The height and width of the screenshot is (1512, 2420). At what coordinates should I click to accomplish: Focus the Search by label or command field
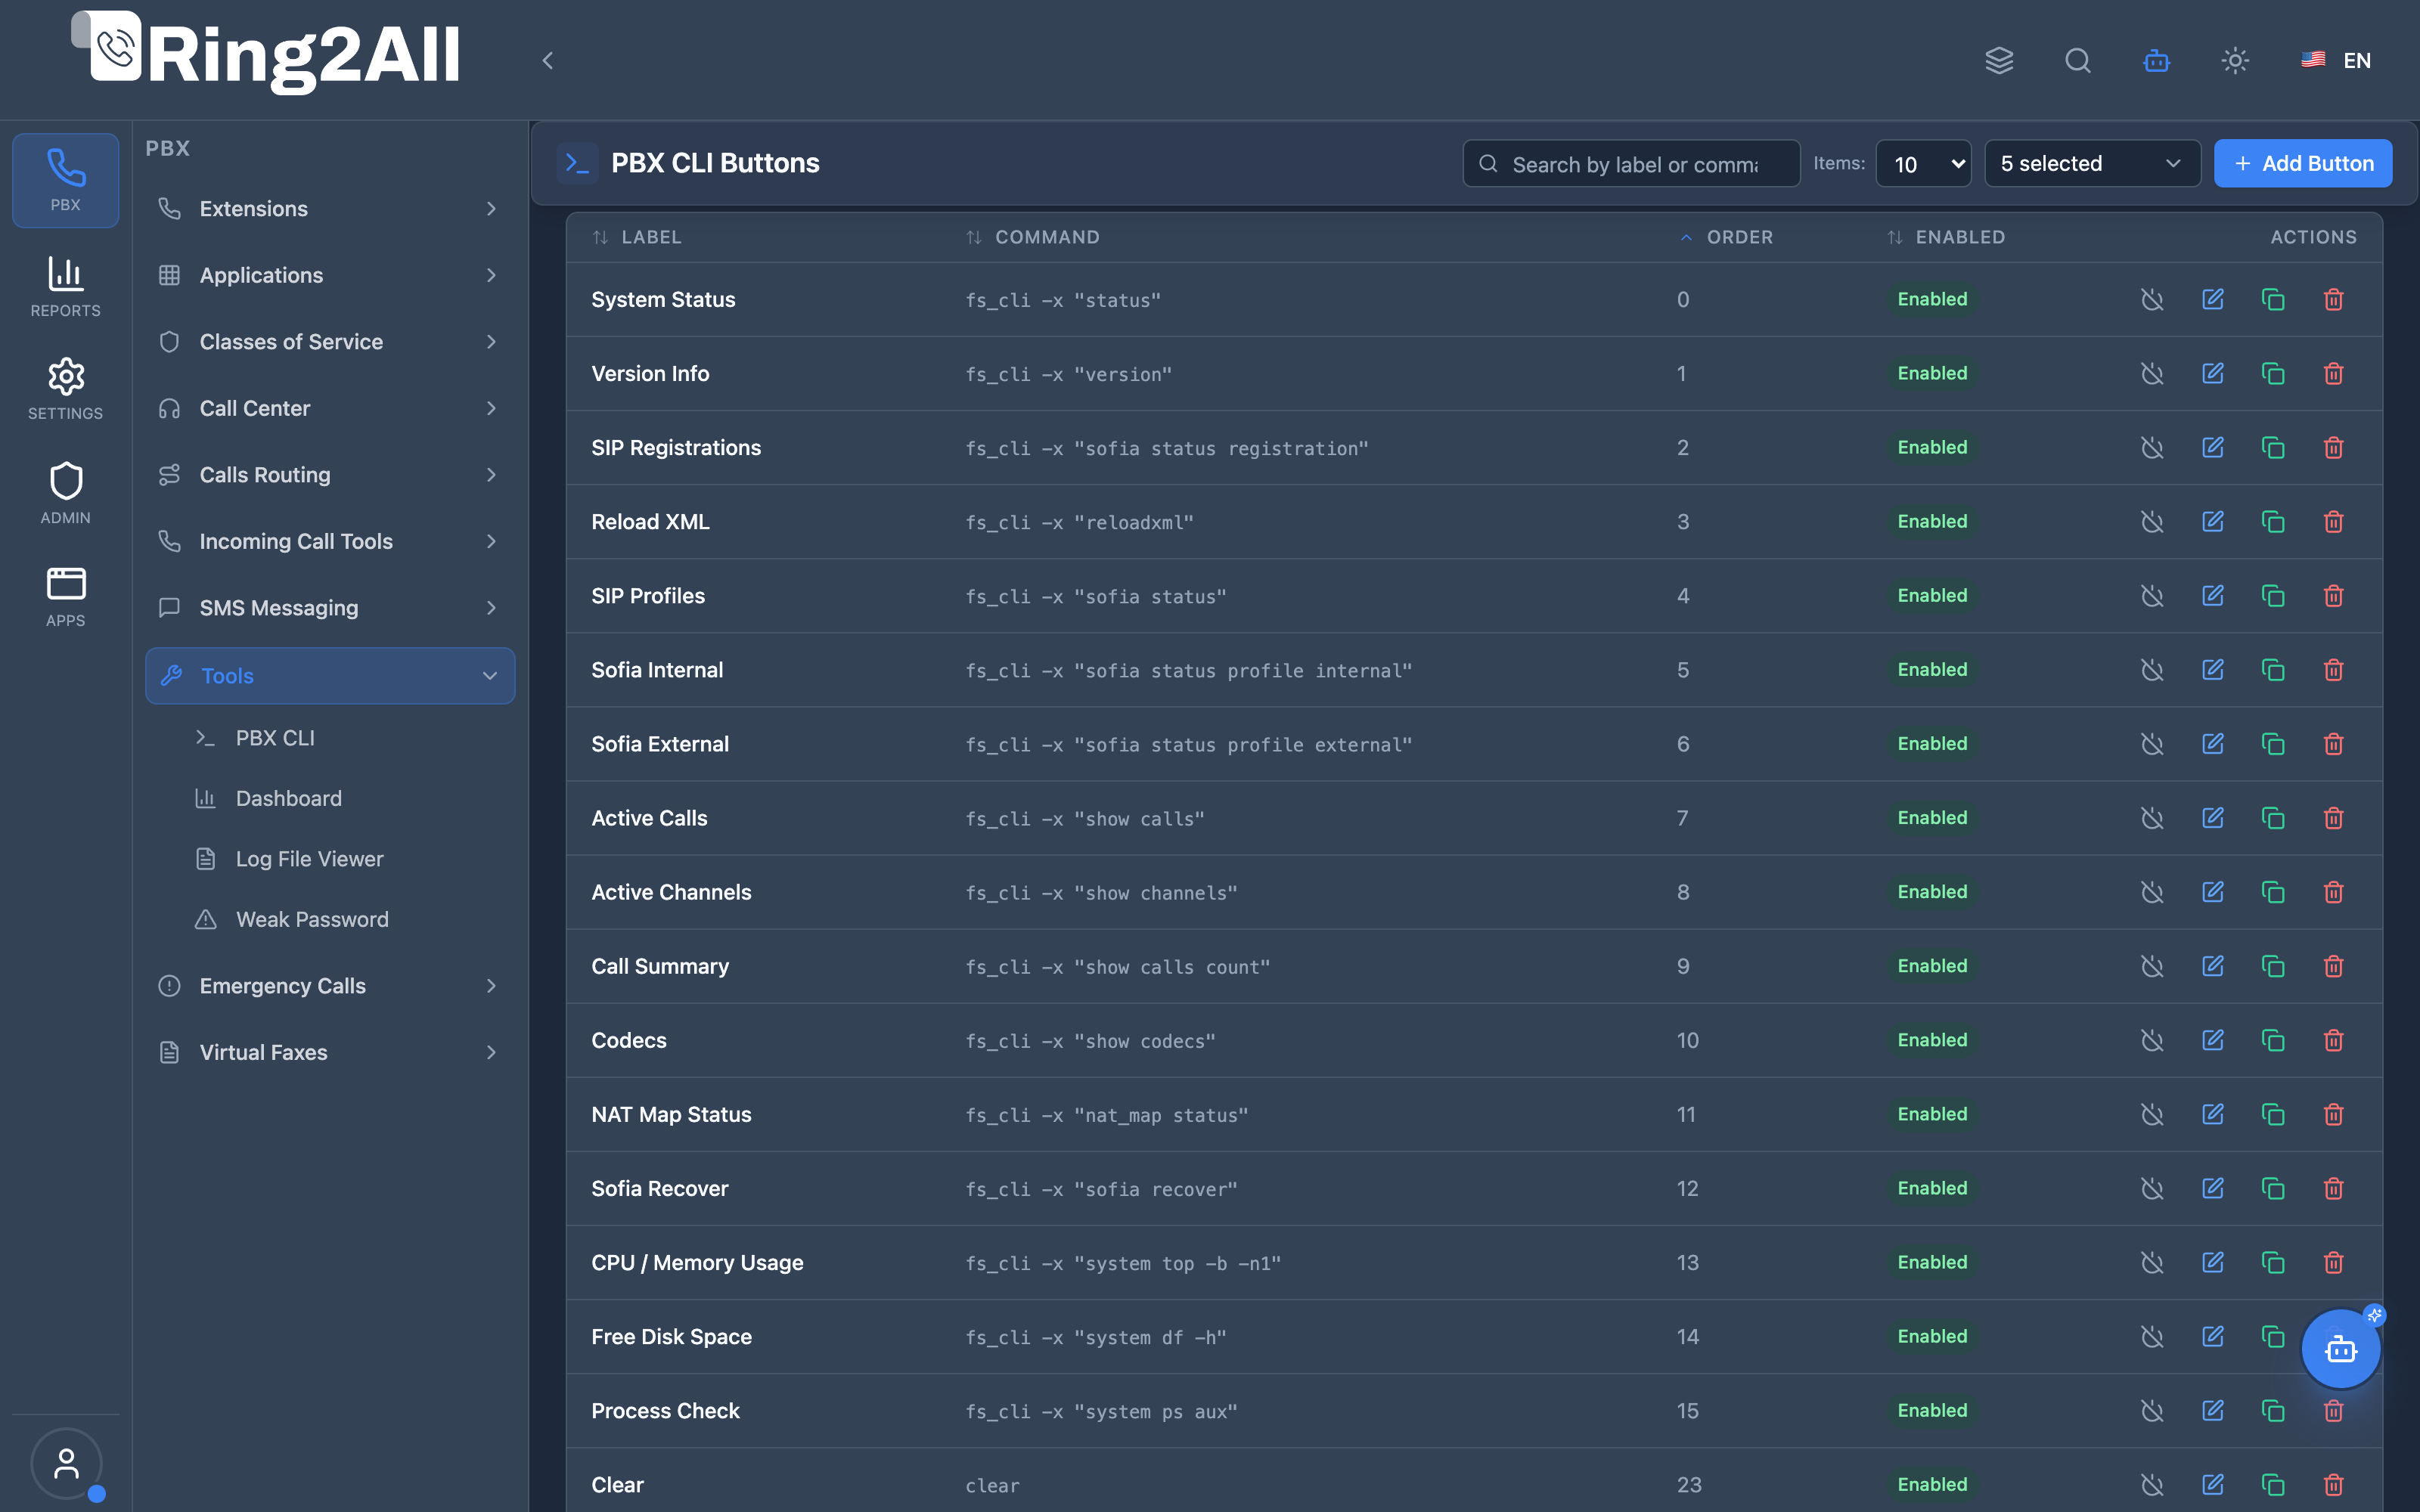(x=1631, y=163)
